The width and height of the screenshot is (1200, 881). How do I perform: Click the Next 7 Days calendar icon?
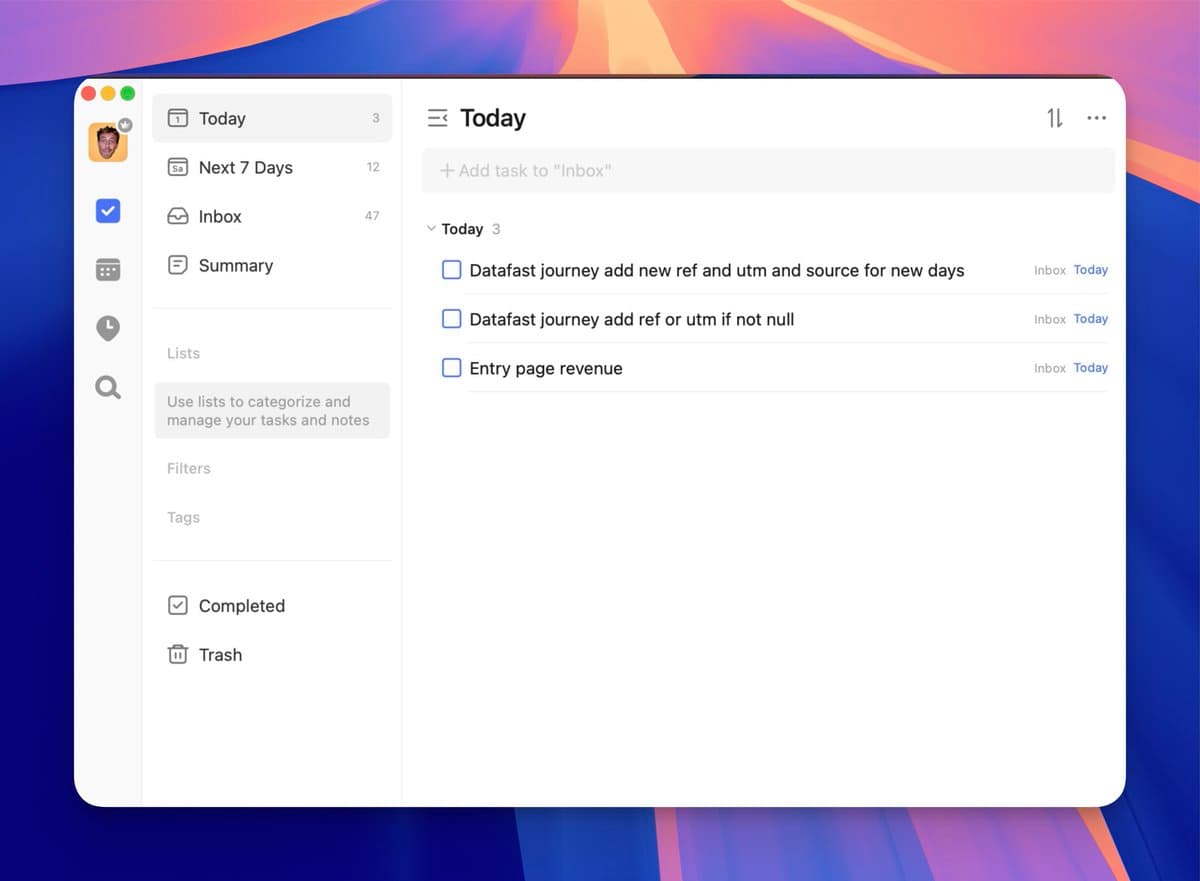coord(178,167)
